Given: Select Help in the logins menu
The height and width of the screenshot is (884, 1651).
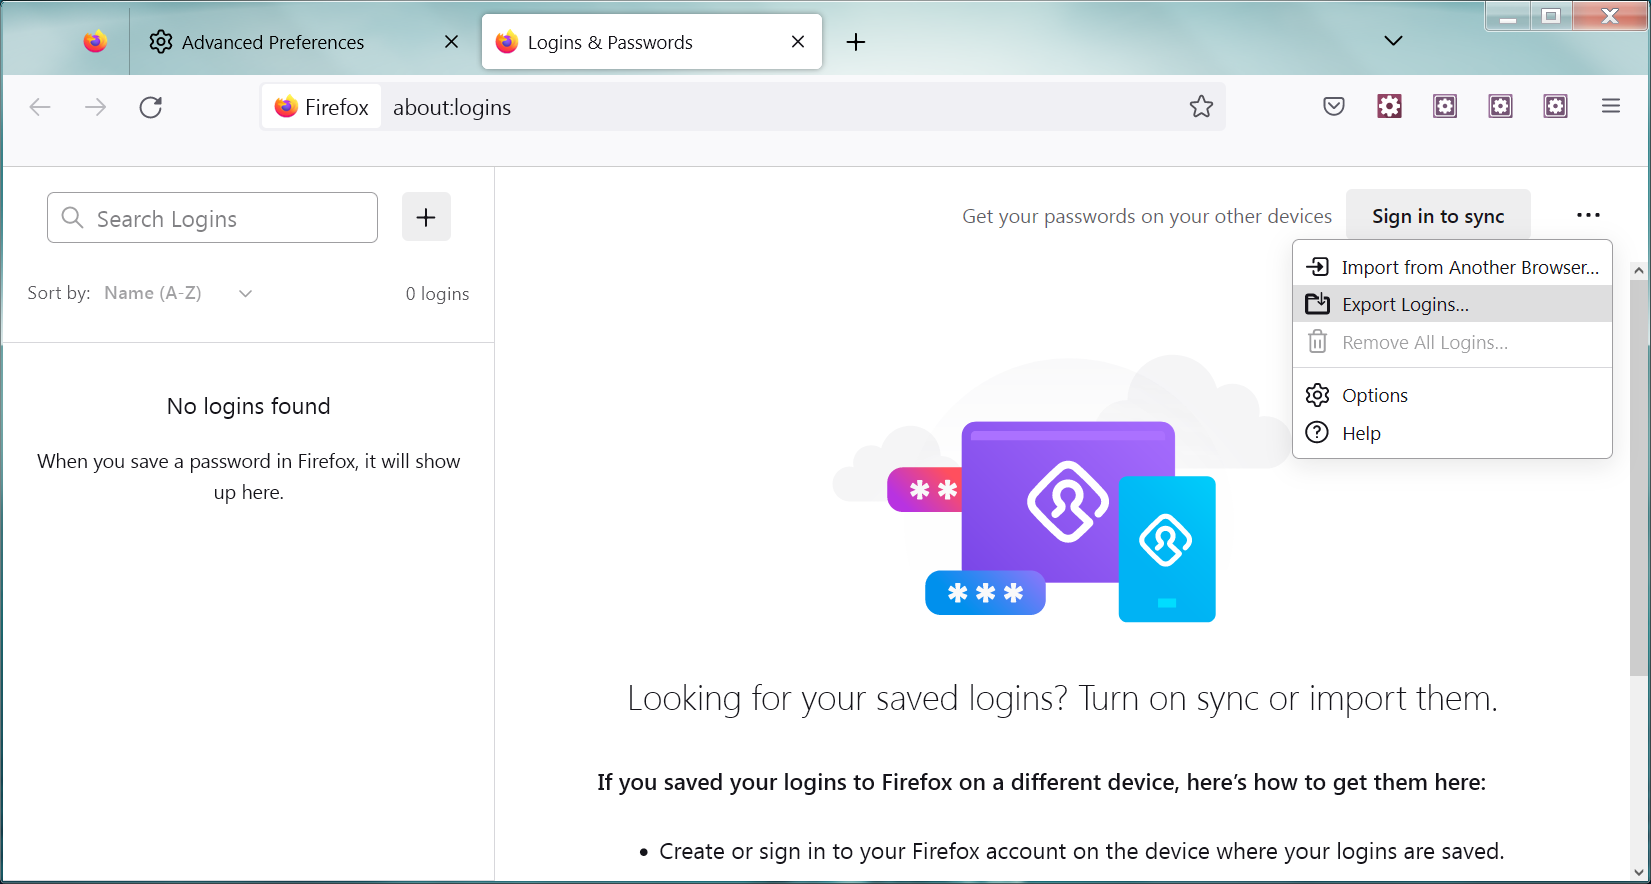Looking at the screenshot, I should pyautogui.click(x=1361, y=434).
